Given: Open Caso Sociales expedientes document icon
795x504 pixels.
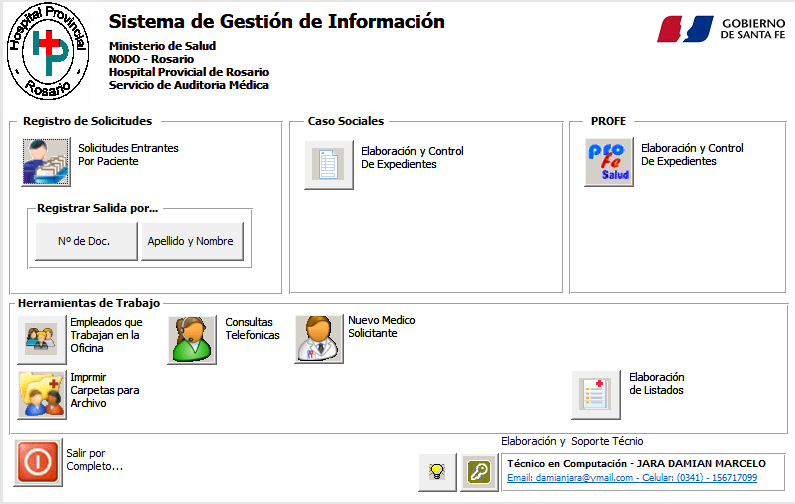Looking at the screenshot, I should pyautogui.click(x=329, y=165).
